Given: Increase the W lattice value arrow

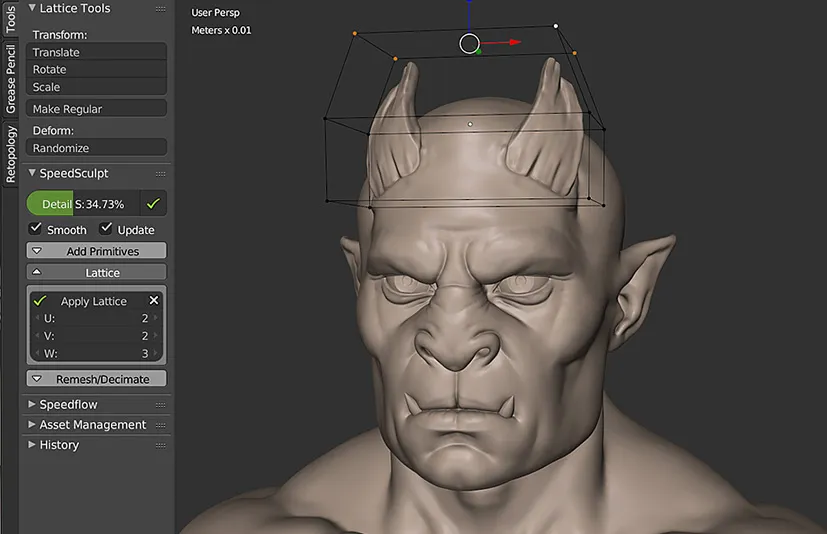Looking at the screenshot, I should (x=156, y=353).
